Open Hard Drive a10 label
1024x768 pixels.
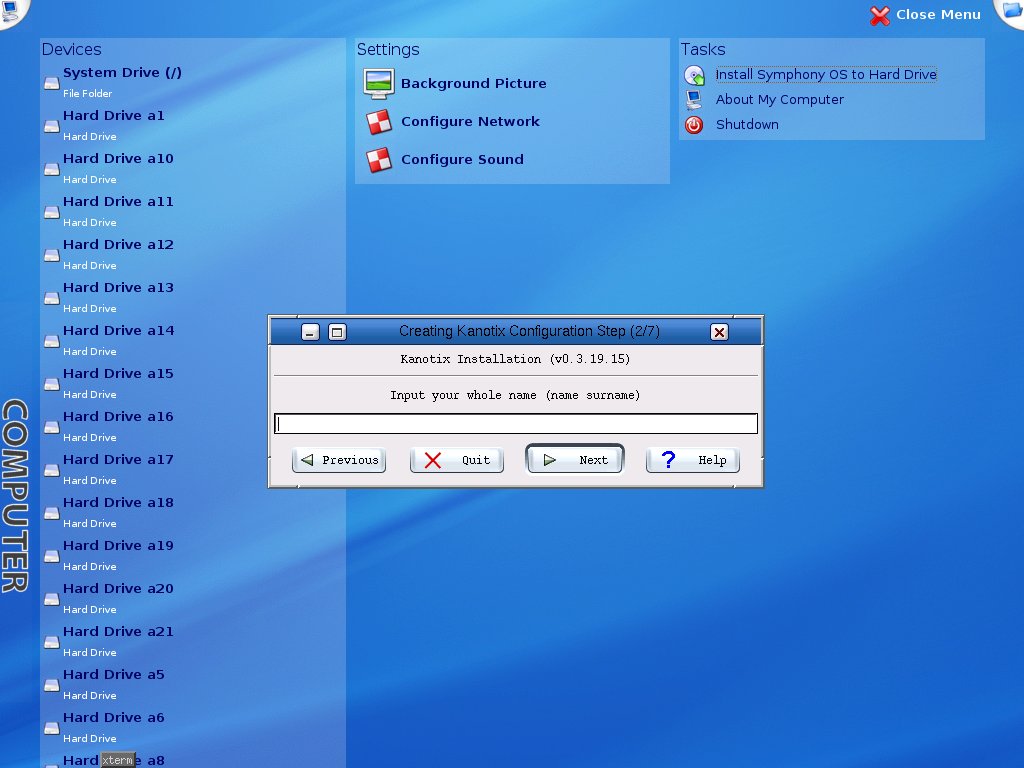pyautogui.click(x=118, y=159)
